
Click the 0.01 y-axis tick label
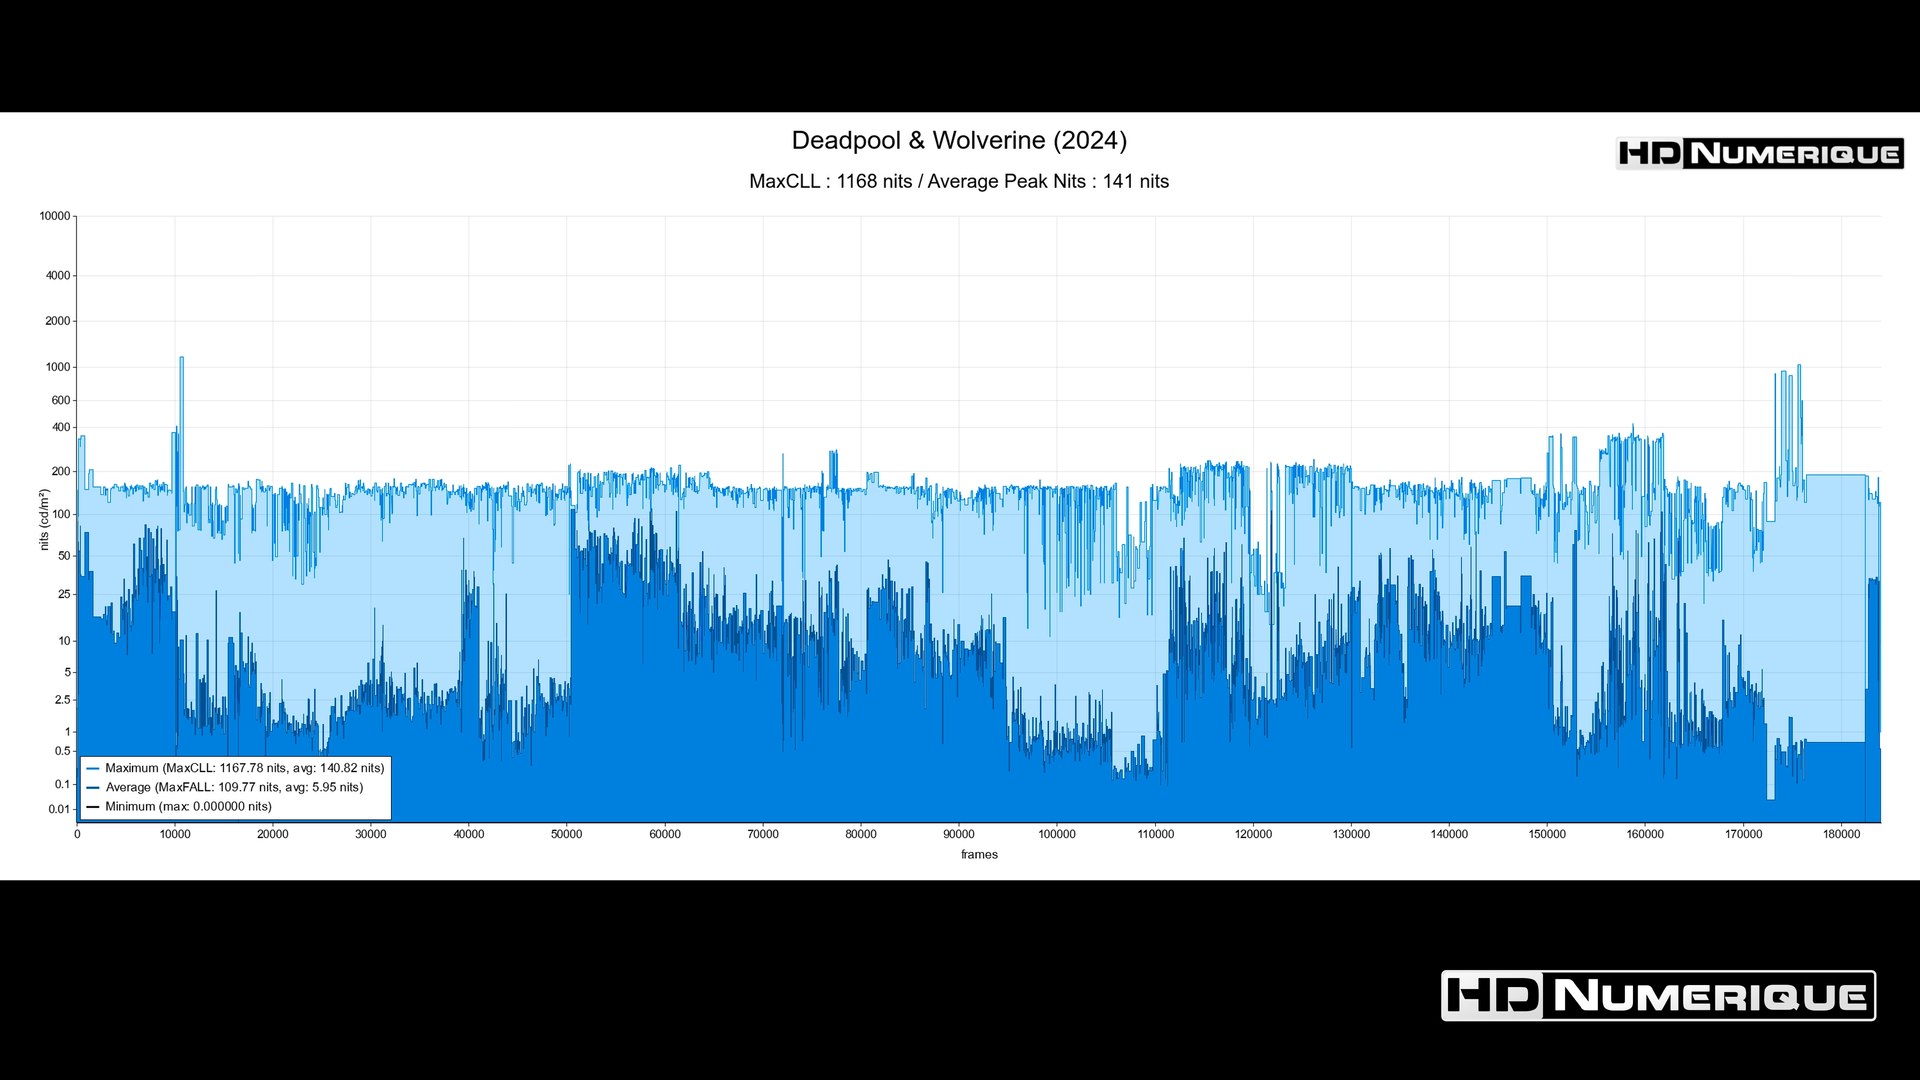pos(60,809)
